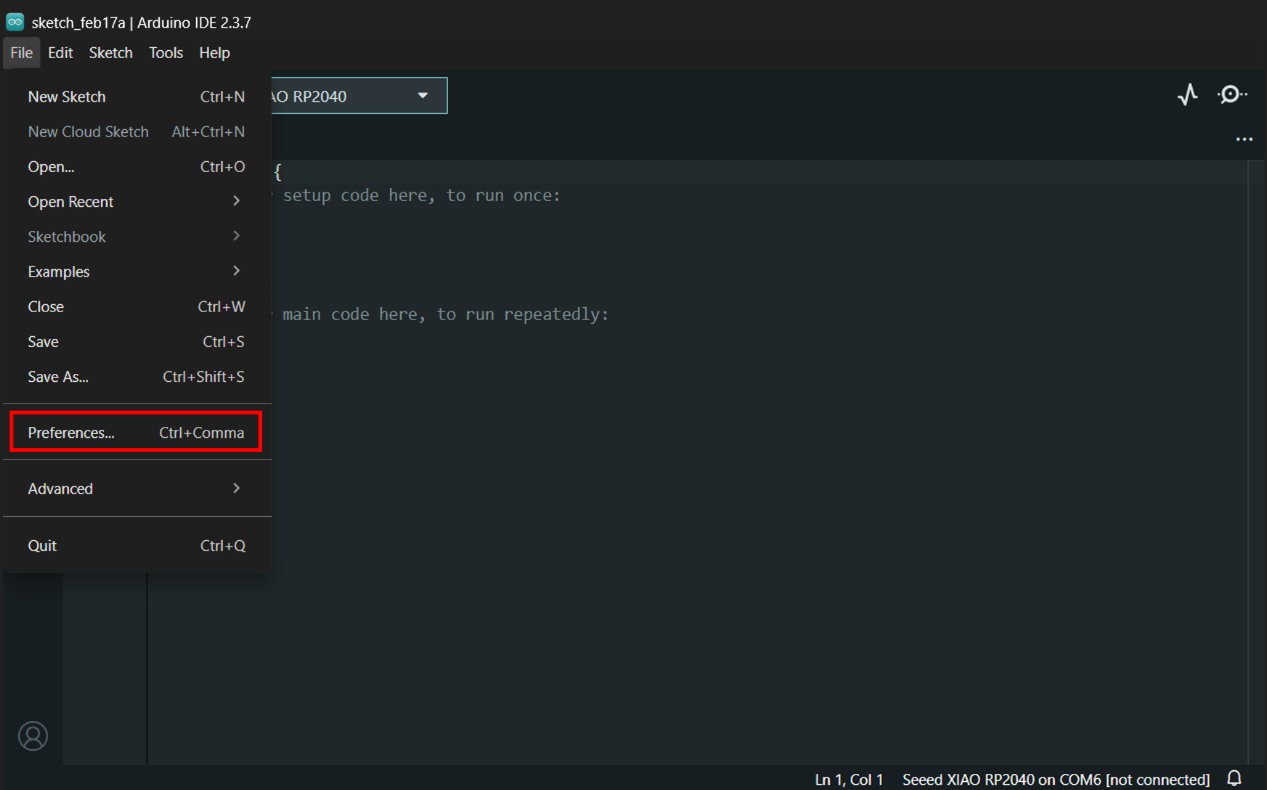Image resolution: width=1267 pixels, height=790 pixels.
Task: Choose Open... in the File menu
Action: point(136,166)
